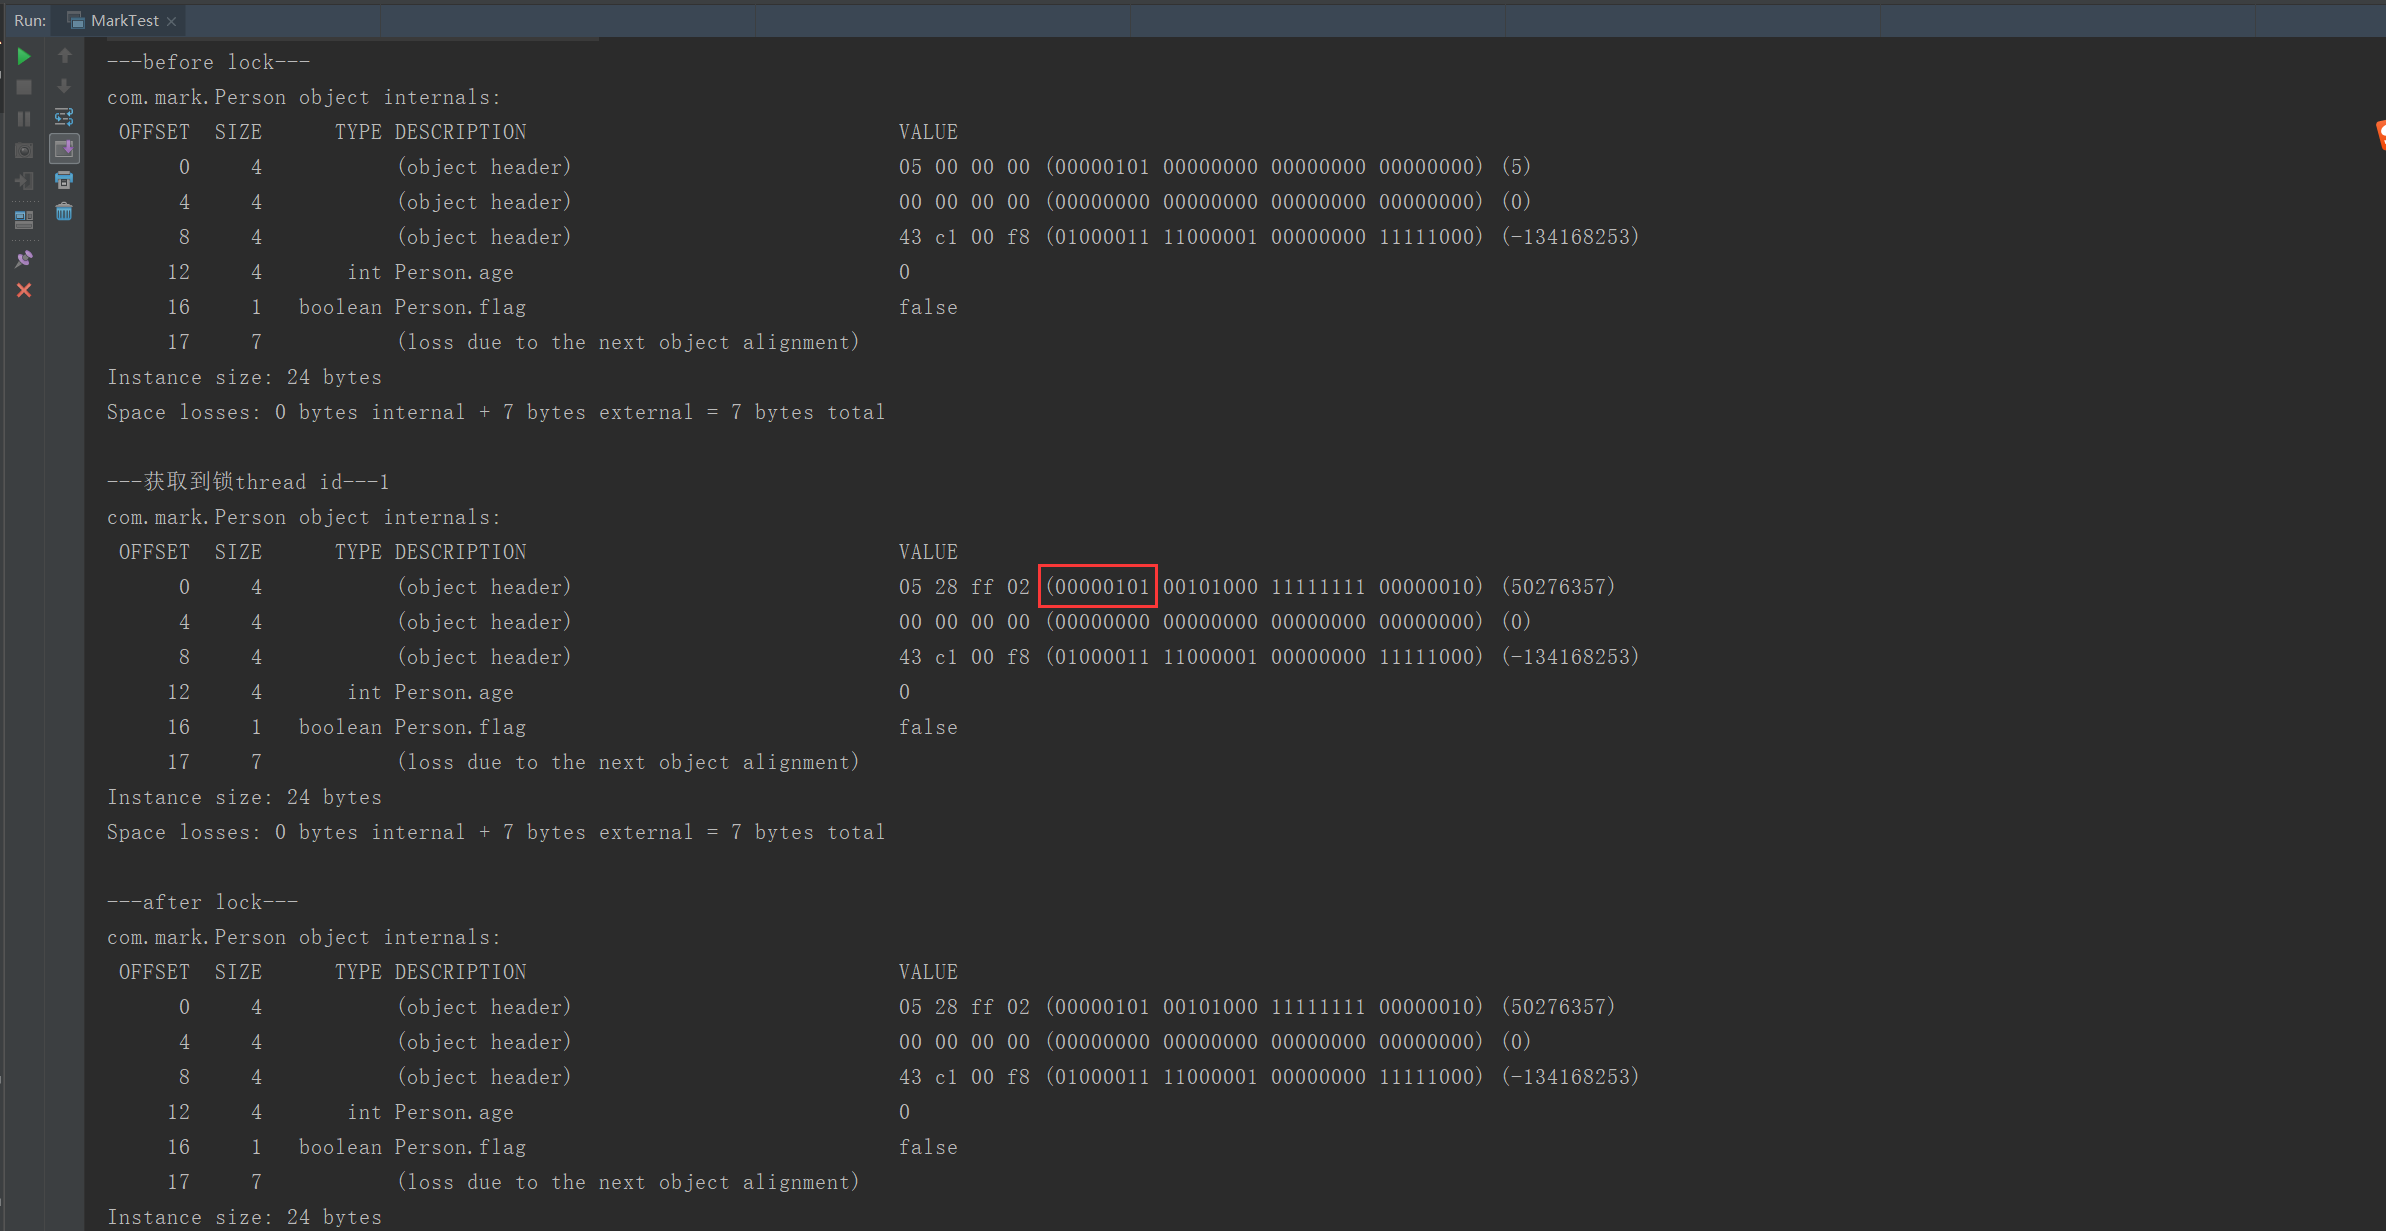Click the '---after lock---' console line
The width and height of the screenshot is (2386, 1231).
(202, 902)
